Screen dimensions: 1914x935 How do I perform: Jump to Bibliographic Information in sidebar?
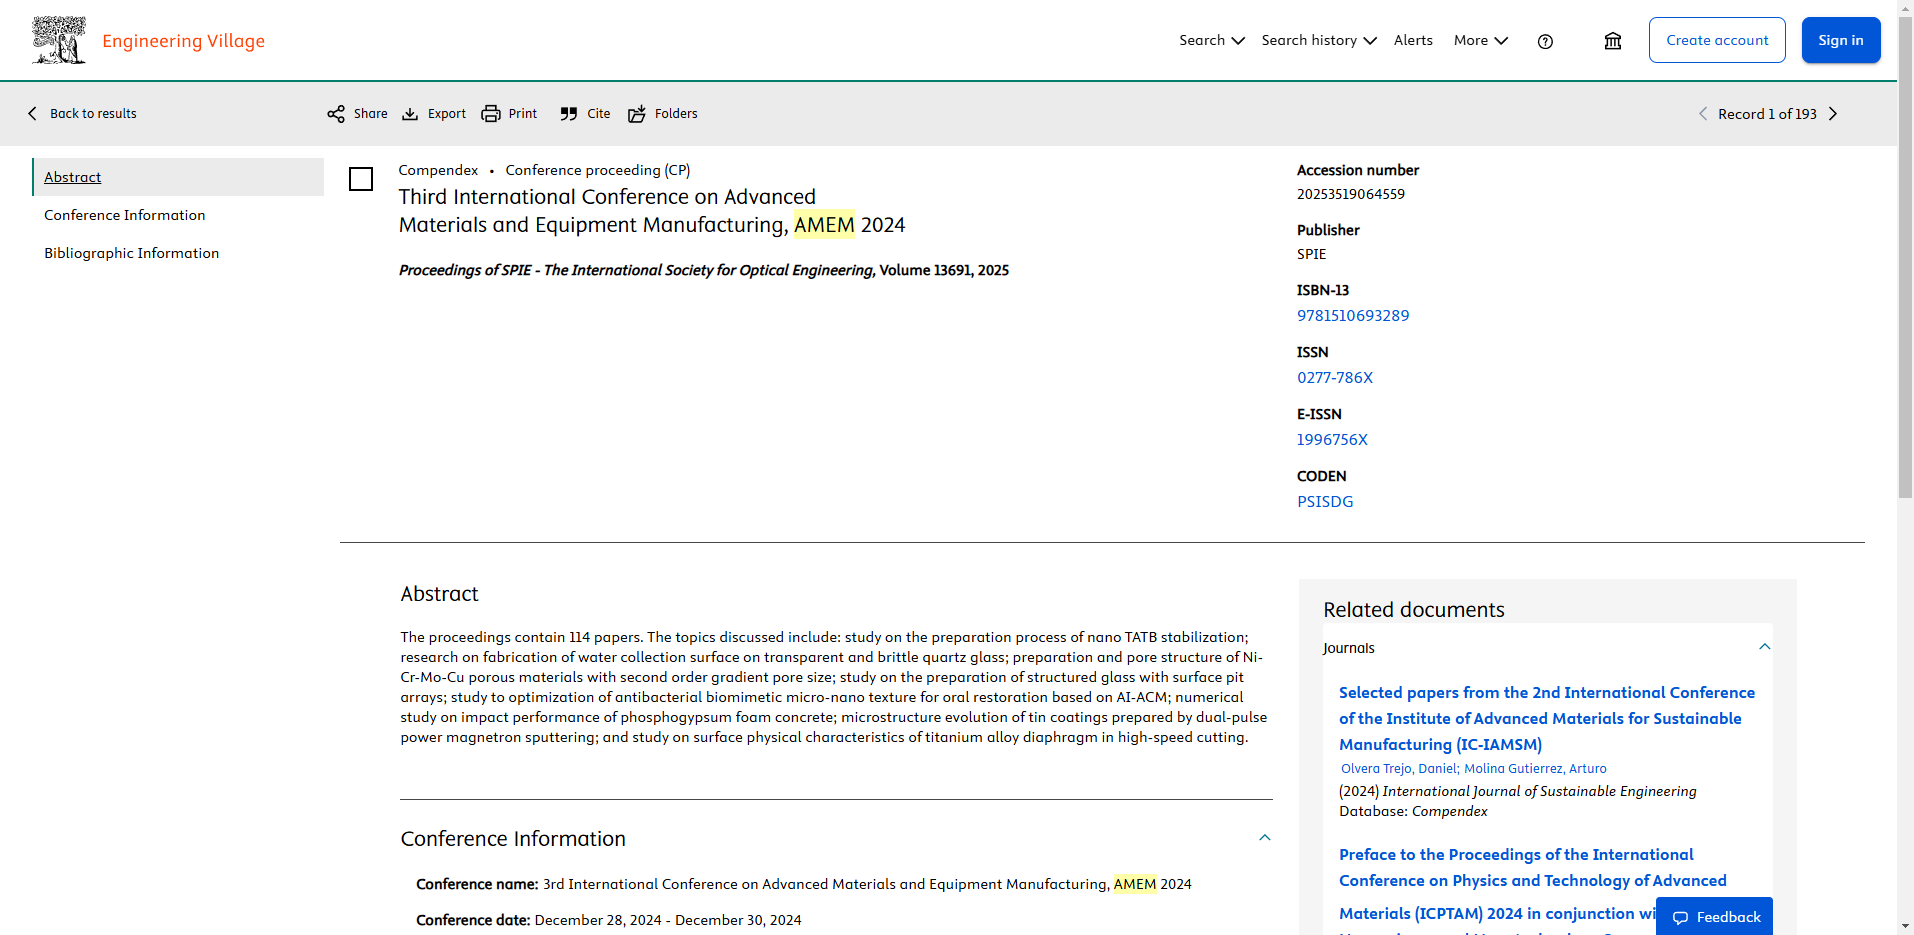tap(132, 253)
